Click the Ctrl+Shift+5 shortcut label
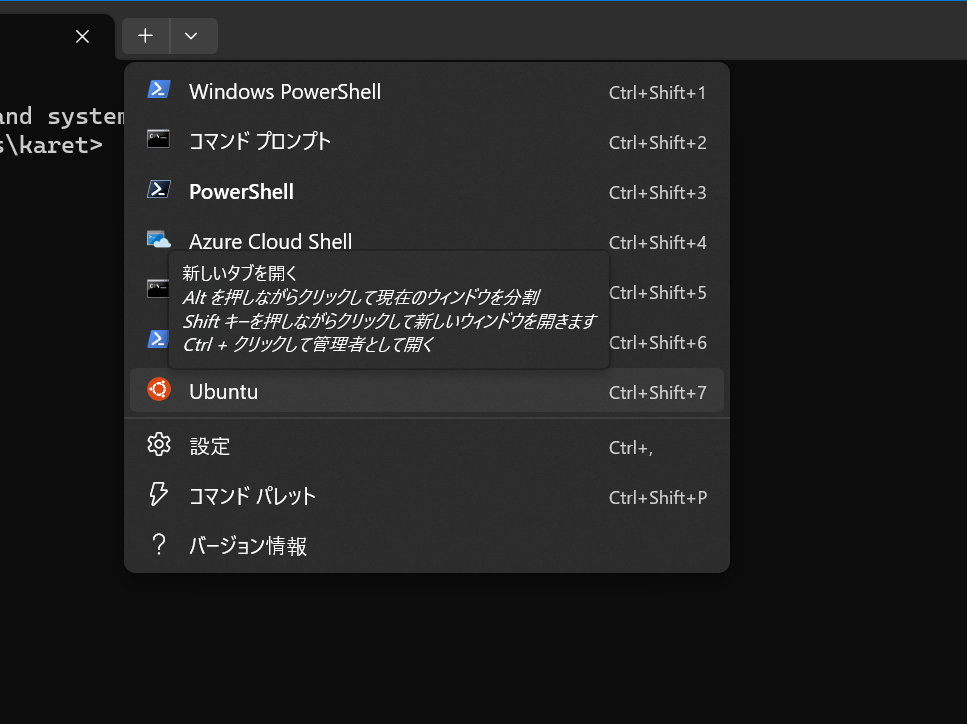Image resolution: width=967 pixels, height=724 pixels. click(657, 292)
